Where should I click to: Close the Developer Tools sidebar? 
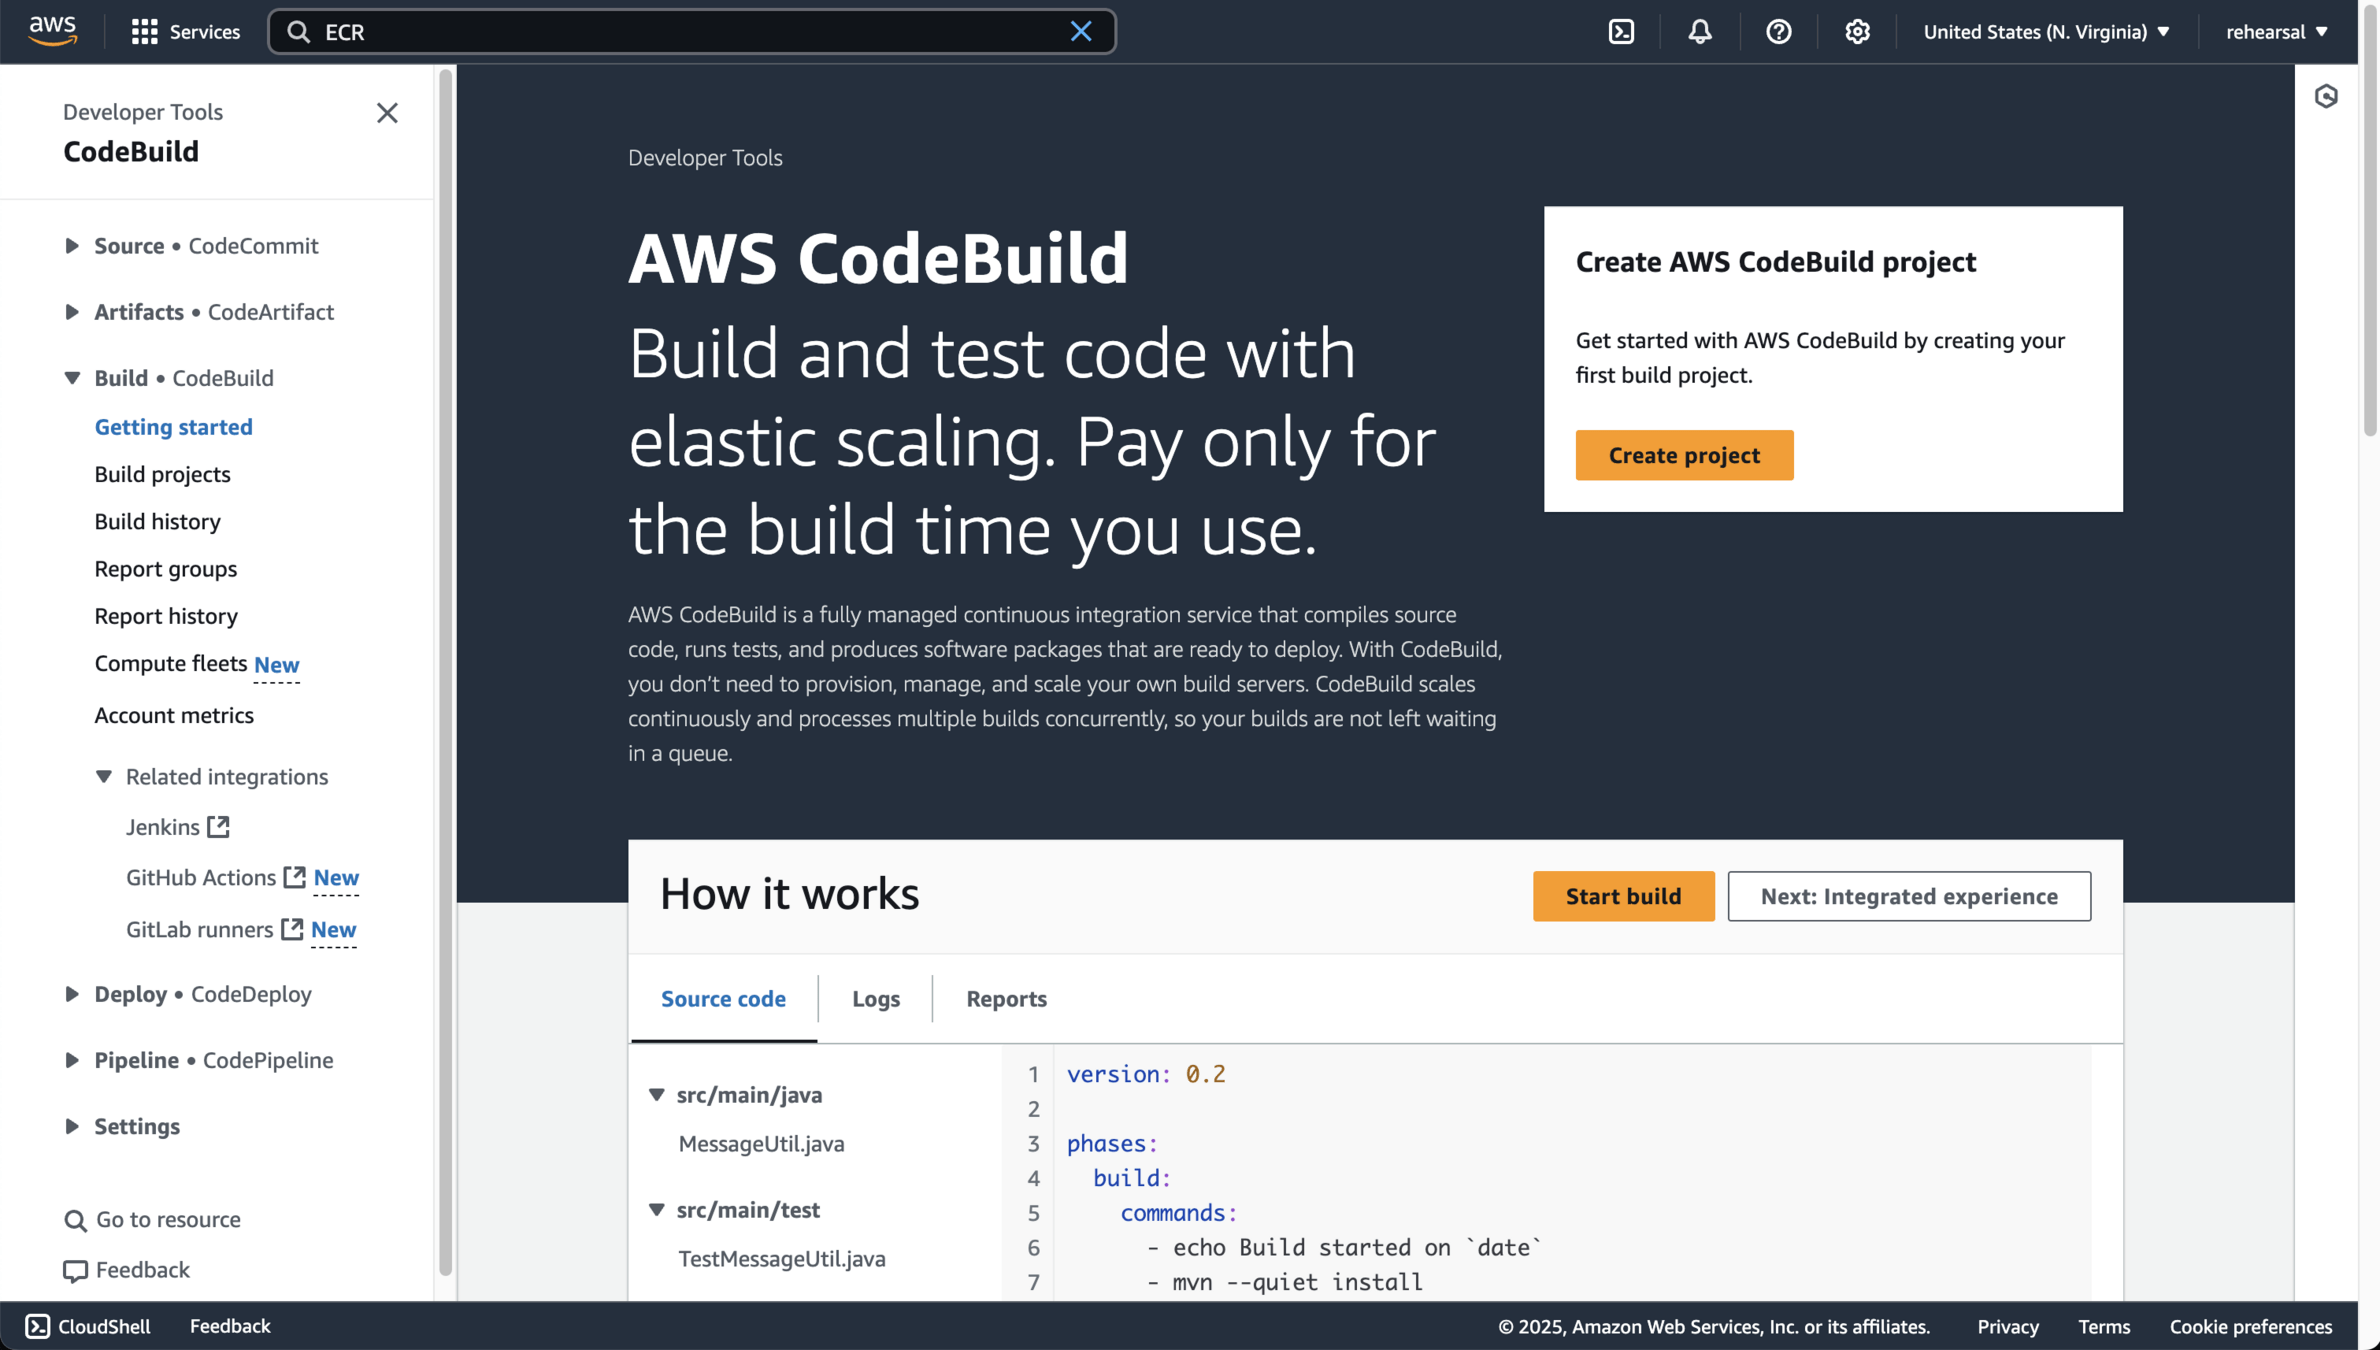[x=387, y=112]
